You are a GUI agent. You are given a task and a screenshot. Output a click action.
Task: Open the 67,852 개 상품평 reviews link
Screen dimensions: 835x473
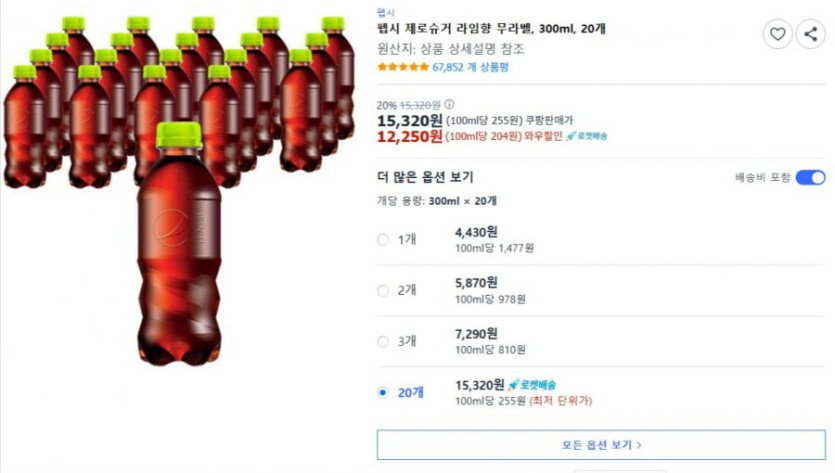click(x=470, y=67)
